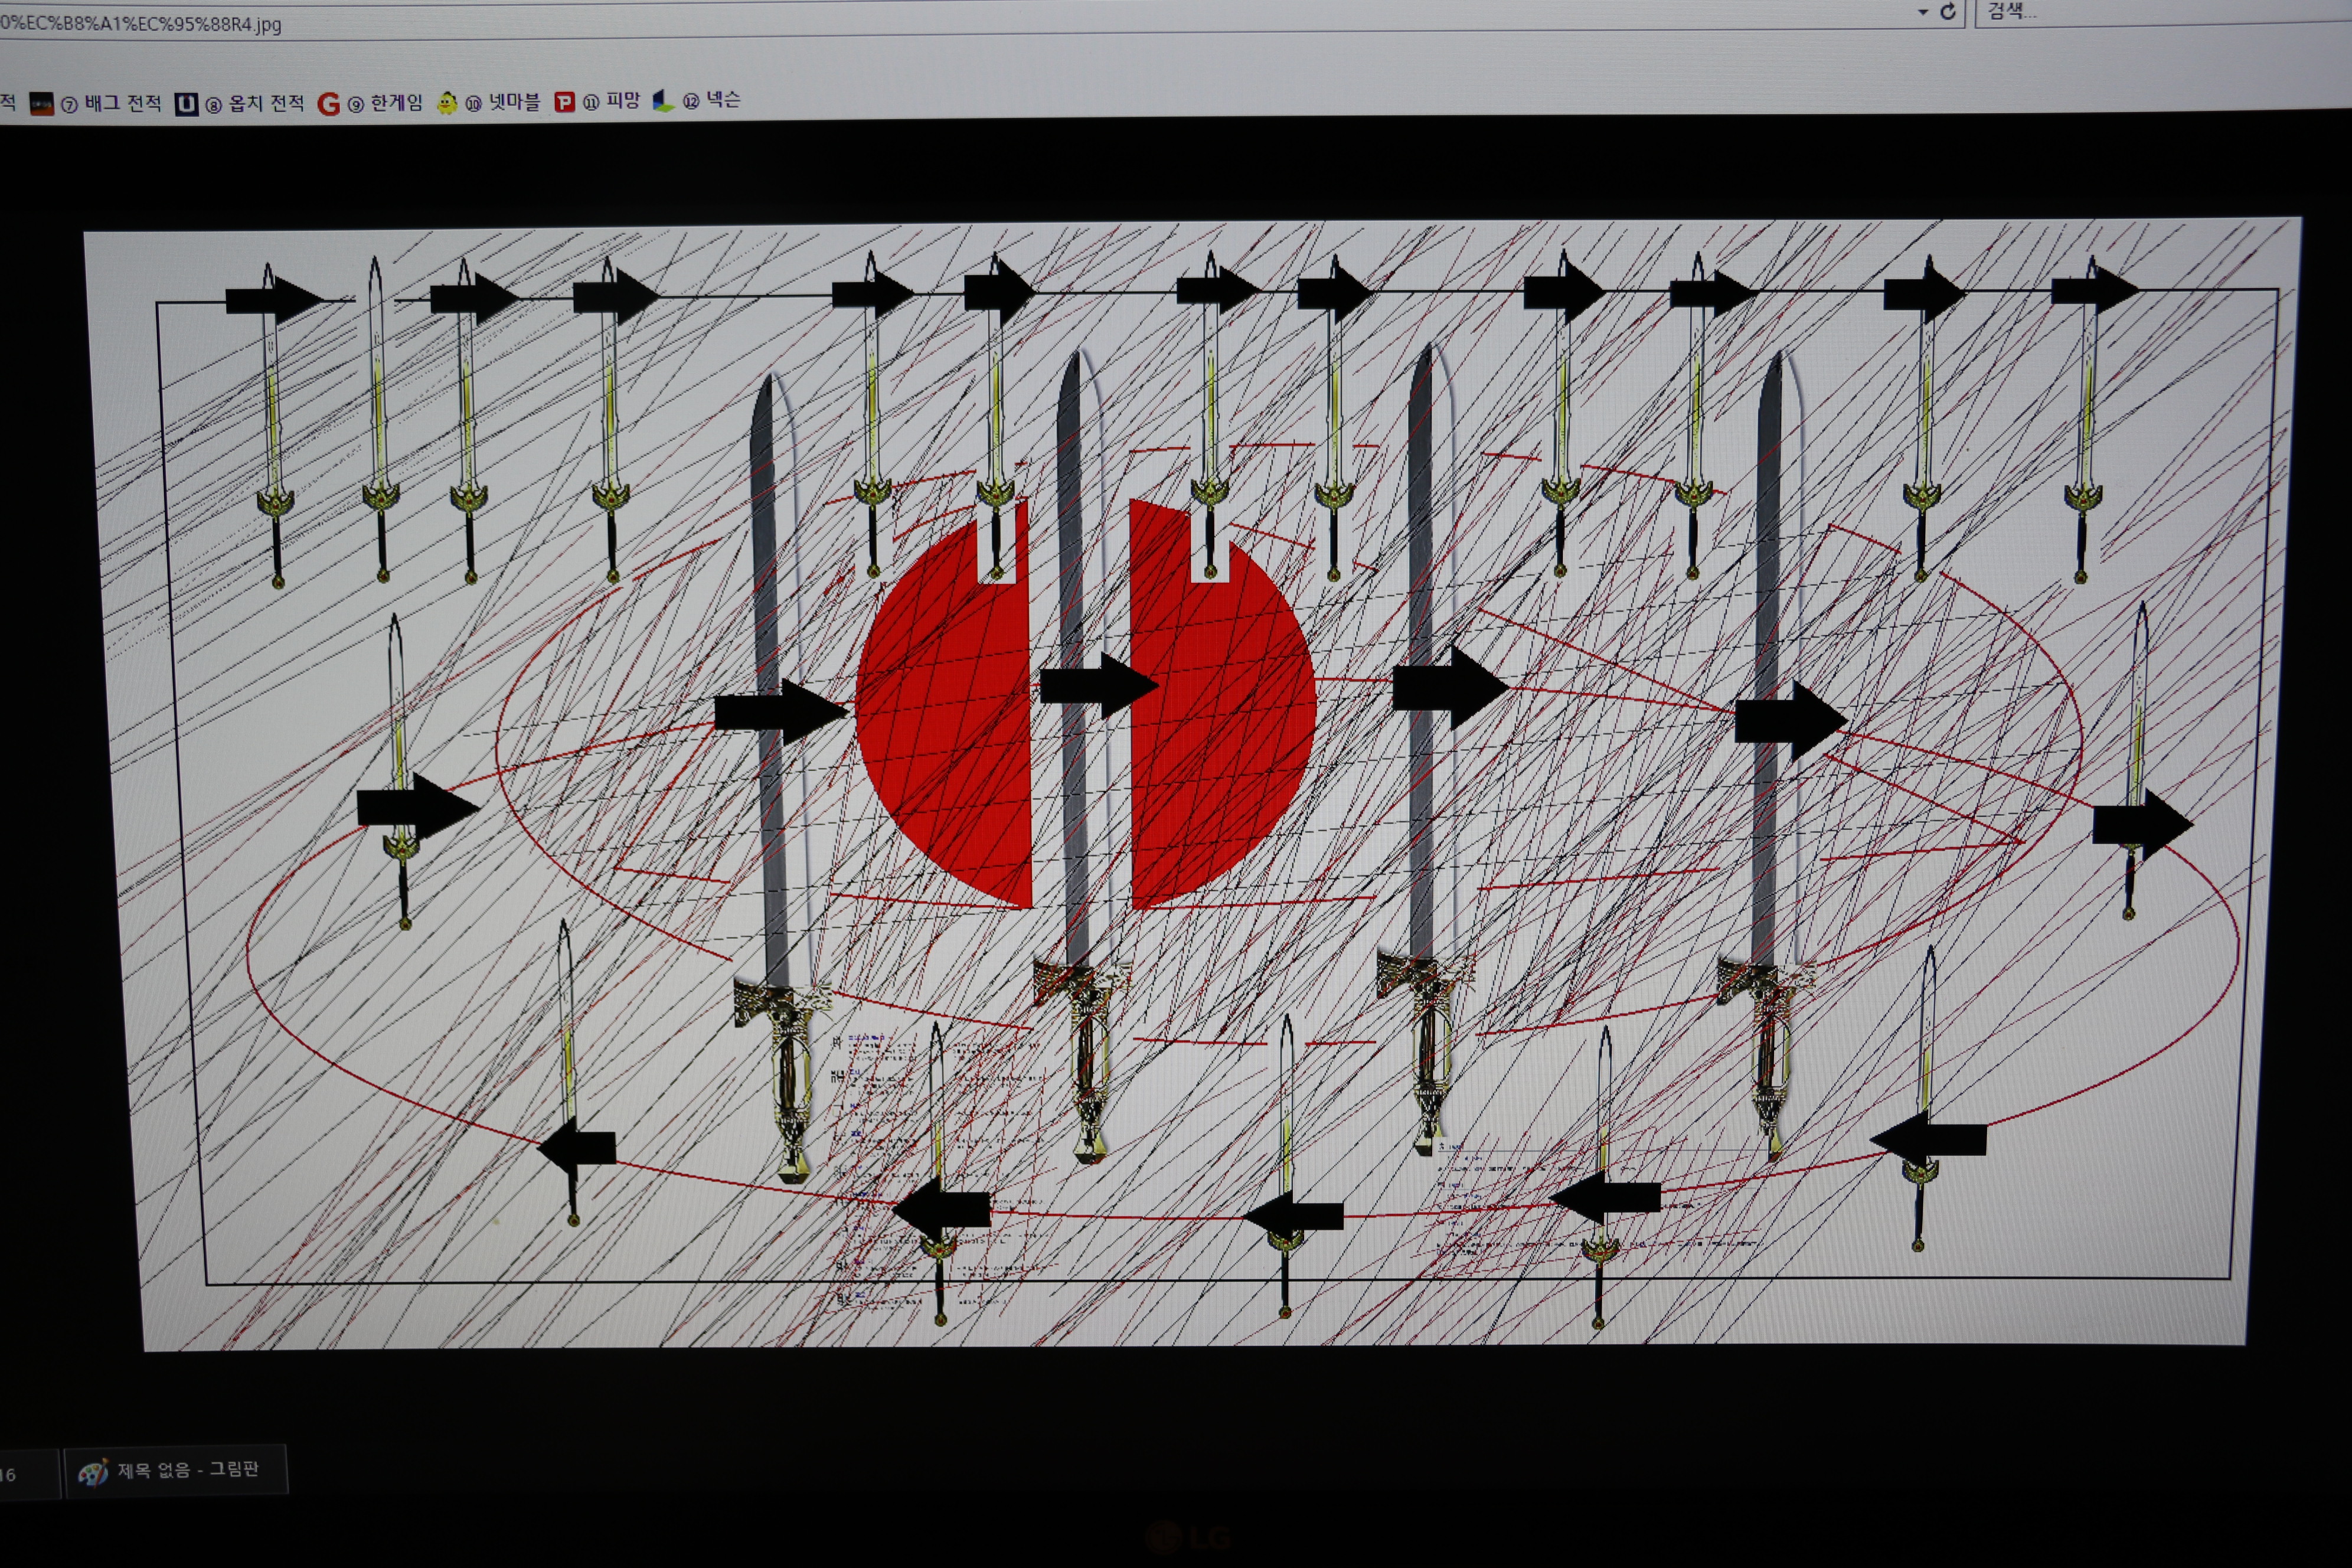Screen dimensions: 2352x1568
Task: Click the U favicon for 옵치 전적
Action: tap(186, 104)
